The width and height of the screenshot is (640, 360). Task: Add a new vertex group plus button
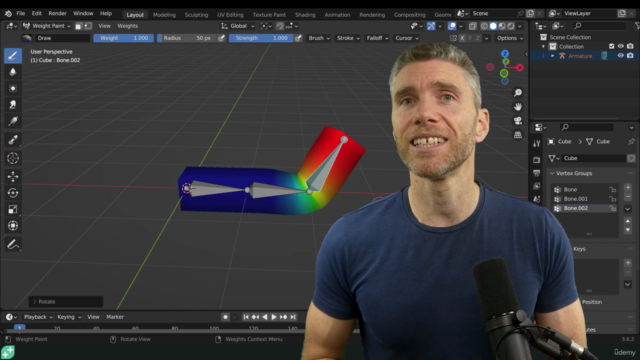[628, 188]
